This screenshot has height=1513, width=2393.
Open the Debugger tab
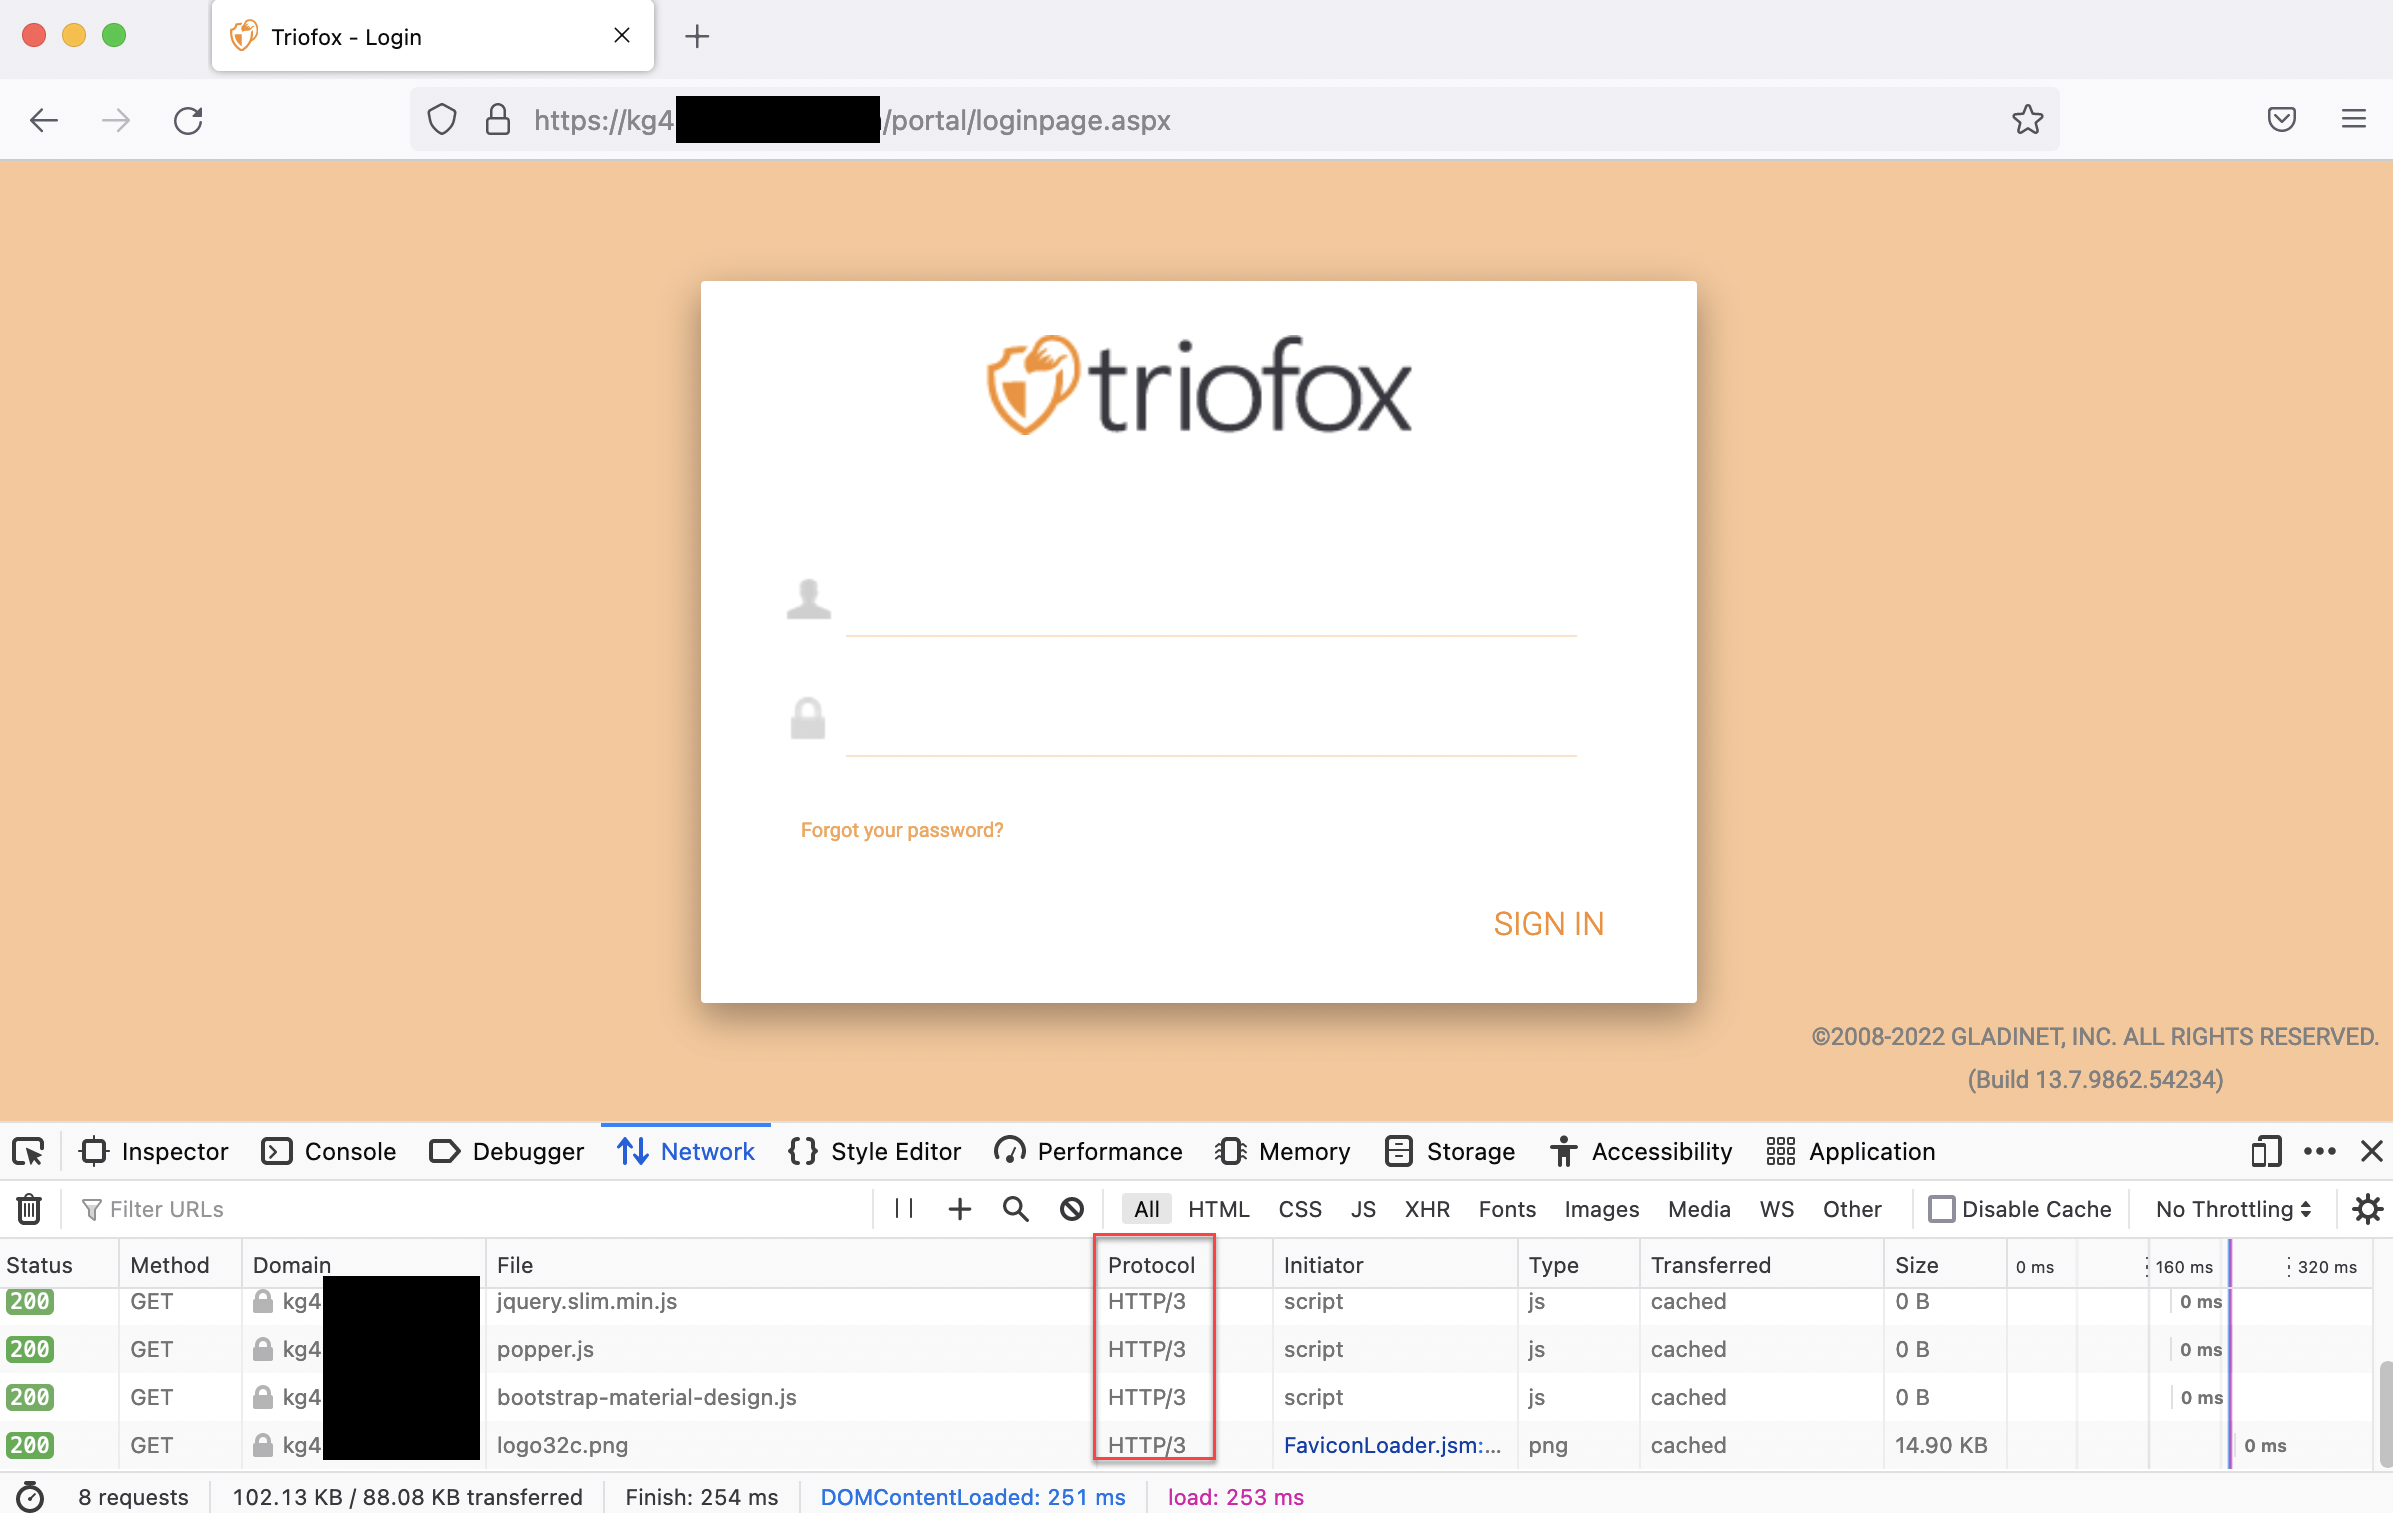[x=506, y=1152]
